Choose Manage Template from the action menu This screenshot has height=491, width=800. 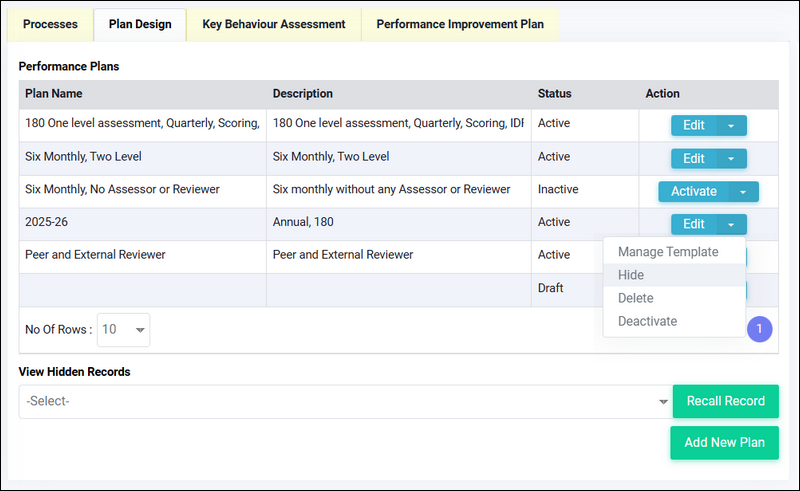(x=668, y=252)
